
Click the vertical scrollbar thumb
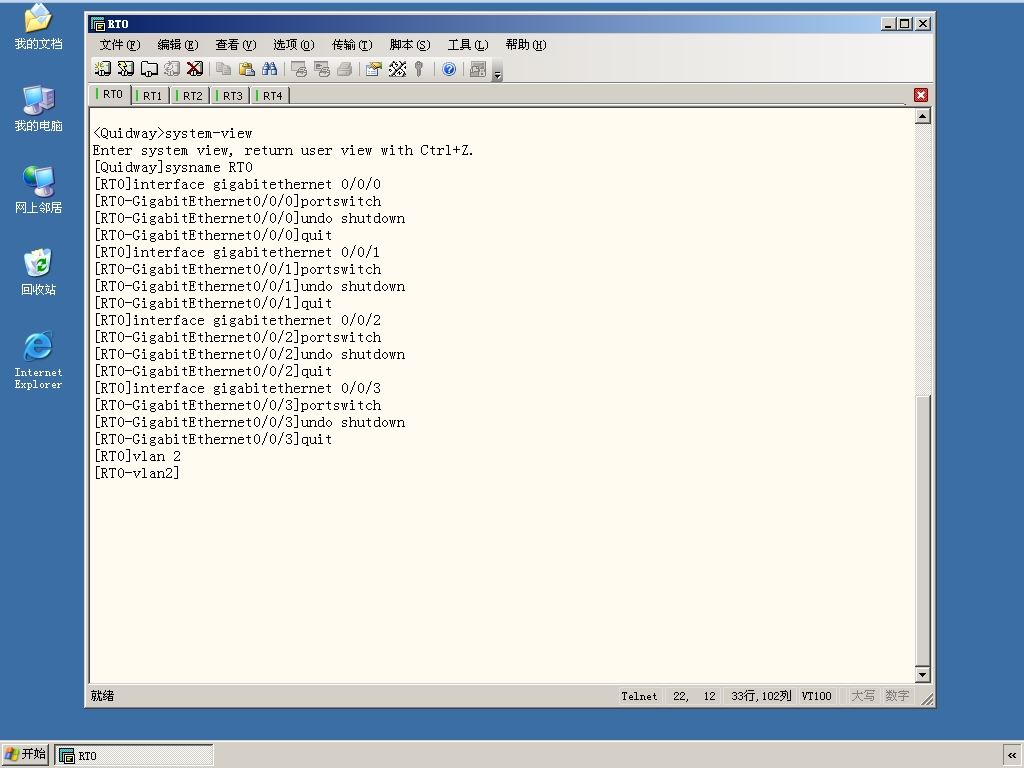(922, 530)
